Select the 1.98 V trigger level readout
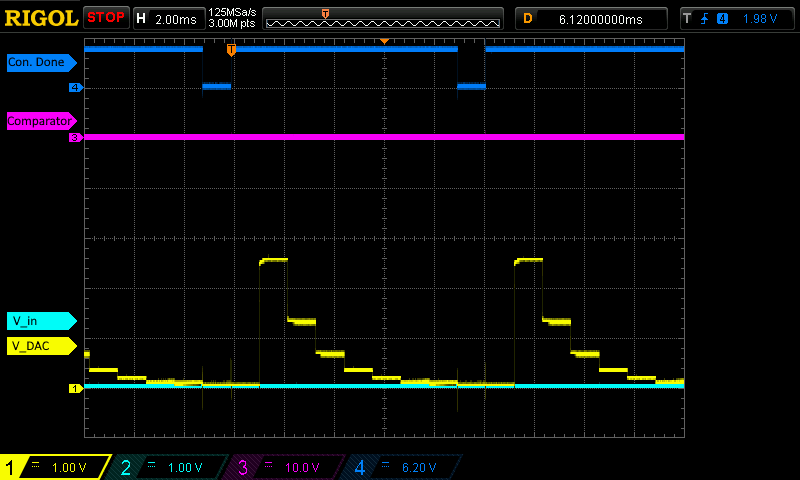Viewport: 800px width, 480px height. point(760,19)
